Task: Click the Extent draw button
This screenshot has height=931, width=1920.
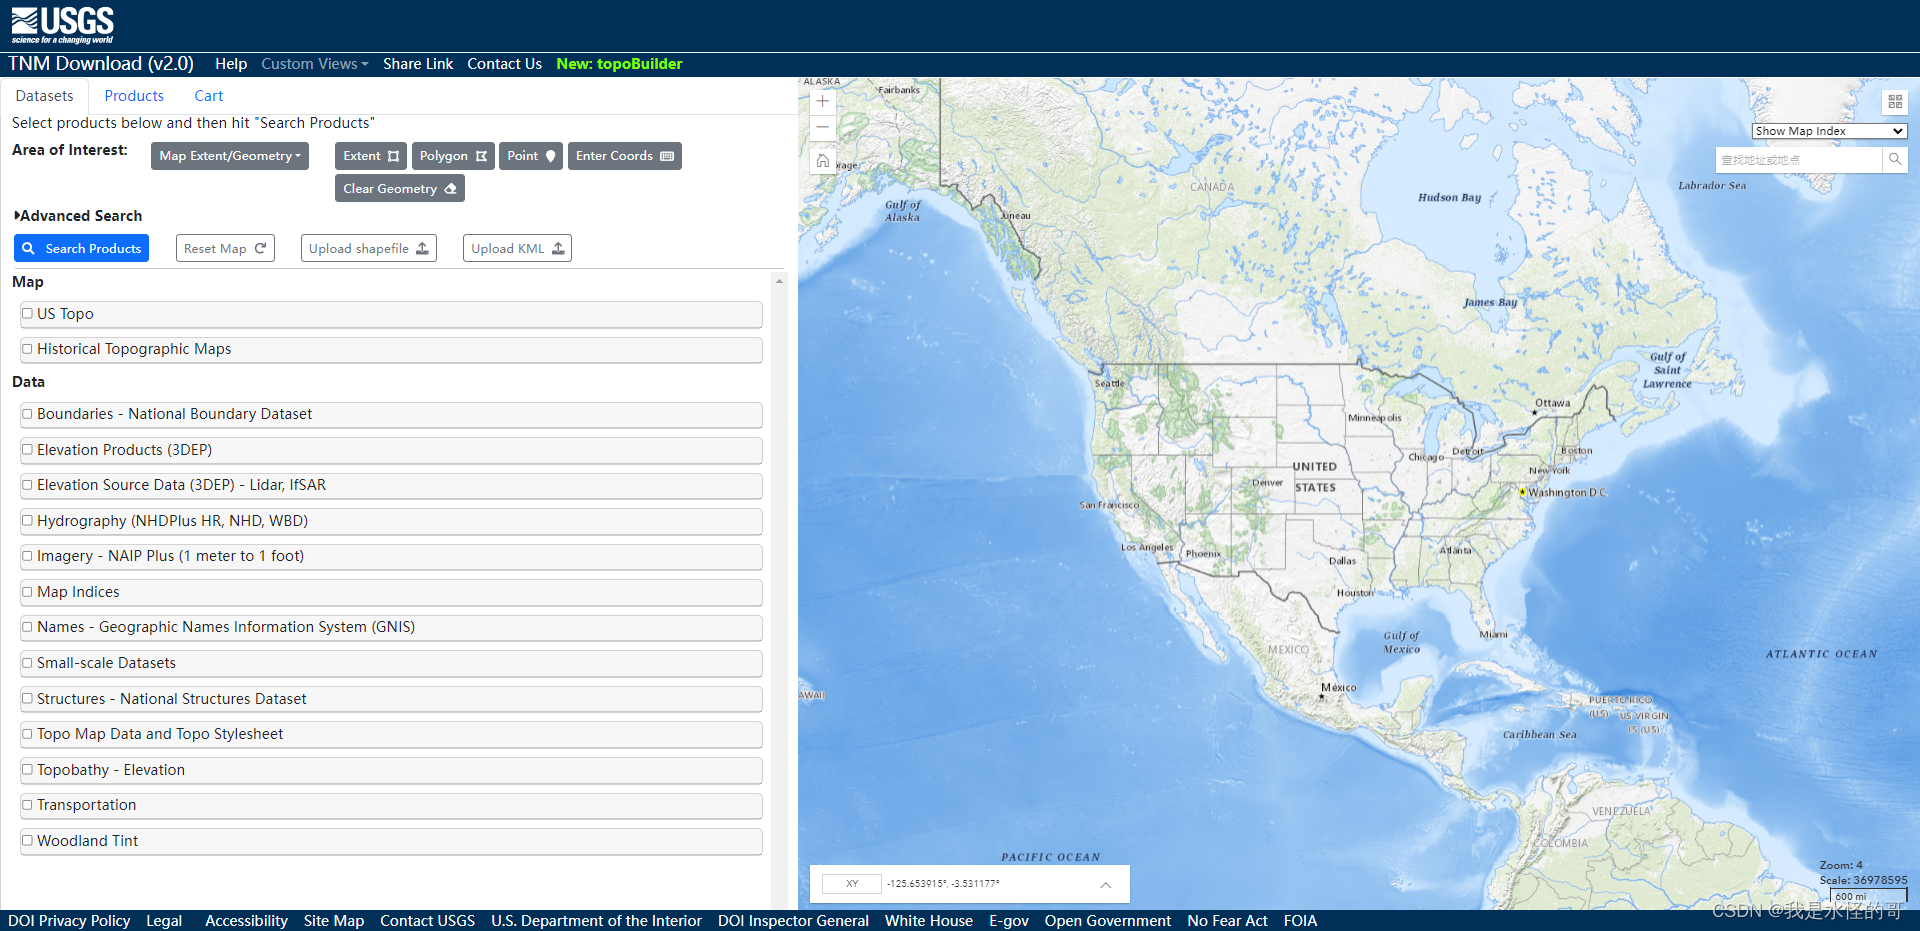Action: [371, 156]
